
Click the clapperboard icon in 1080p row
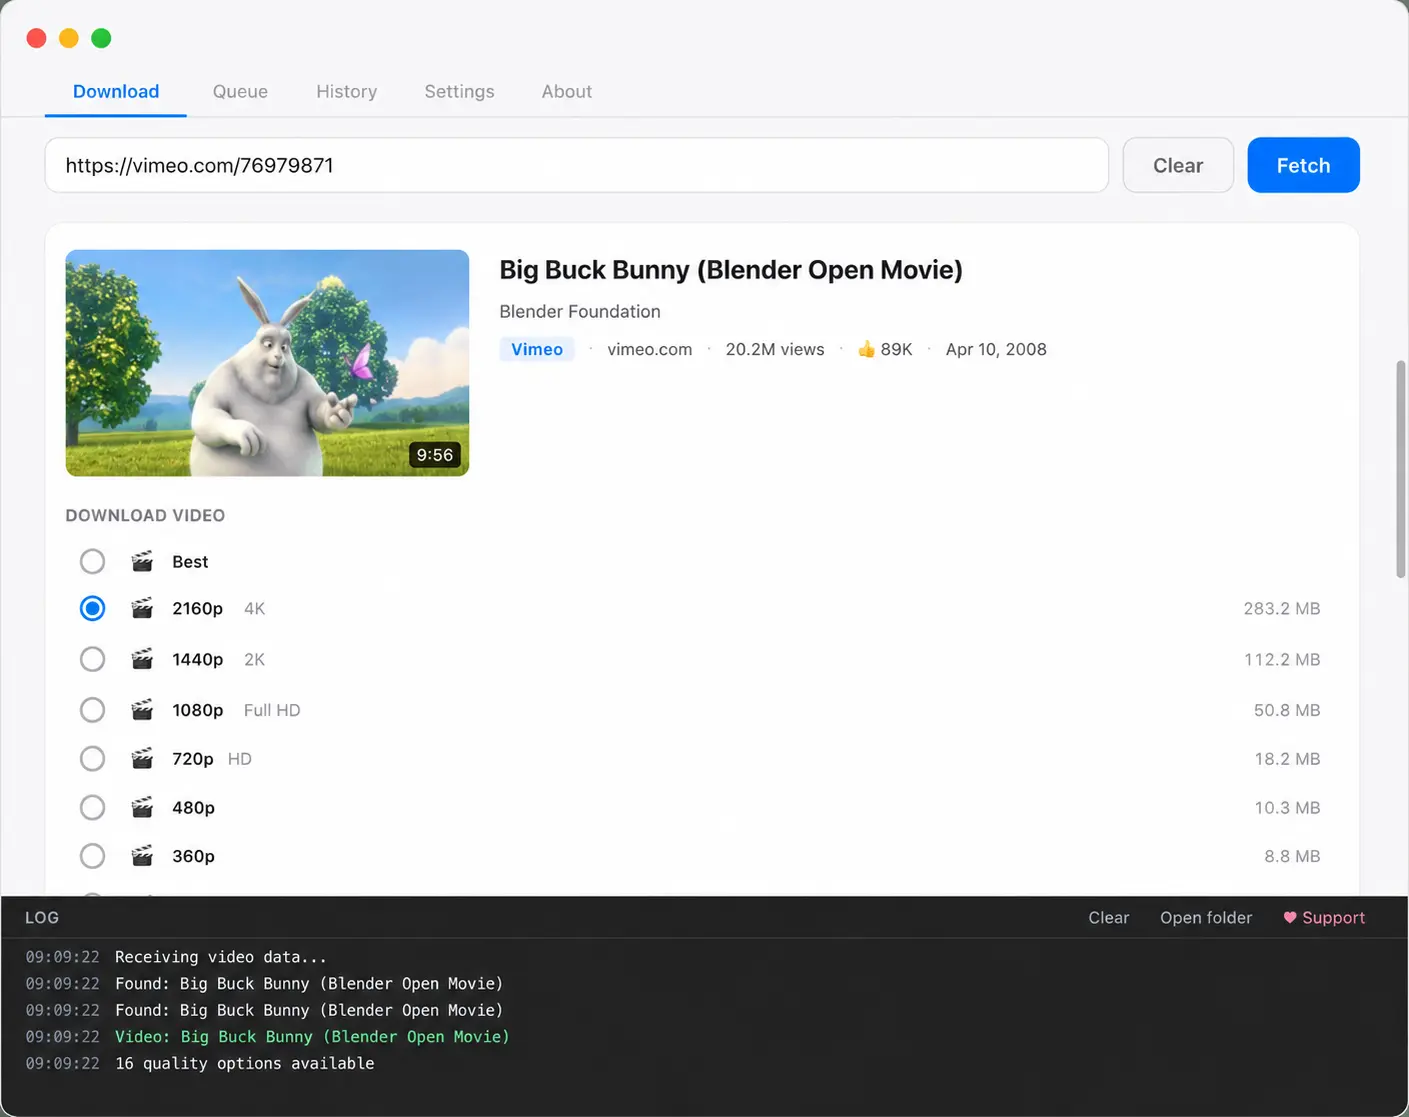click(142, 710)
